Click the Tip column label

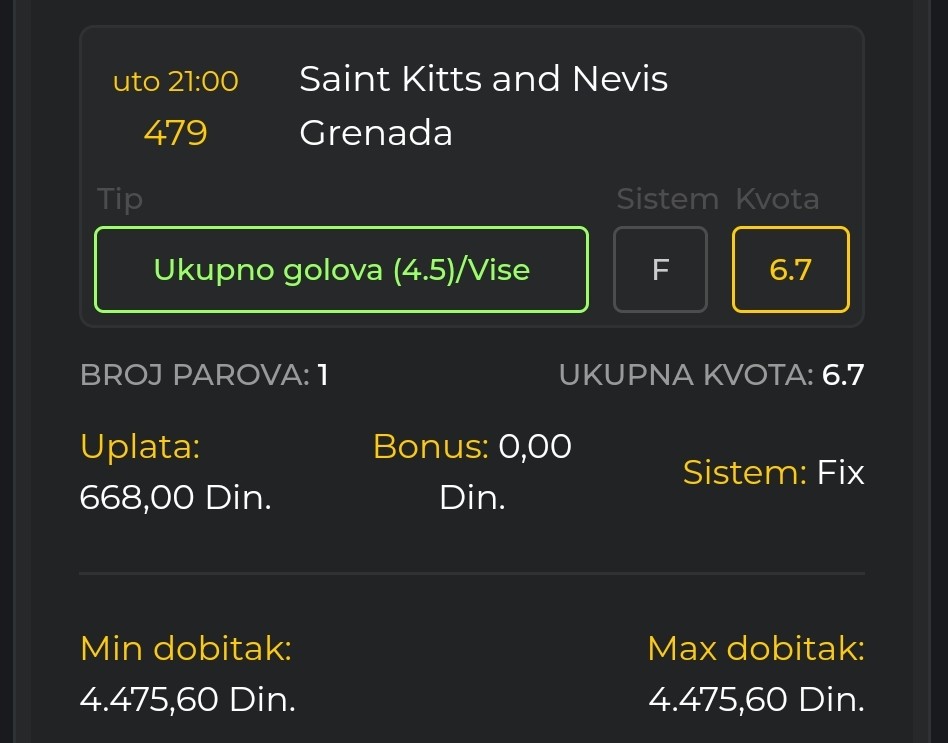[x=120, y=199]
